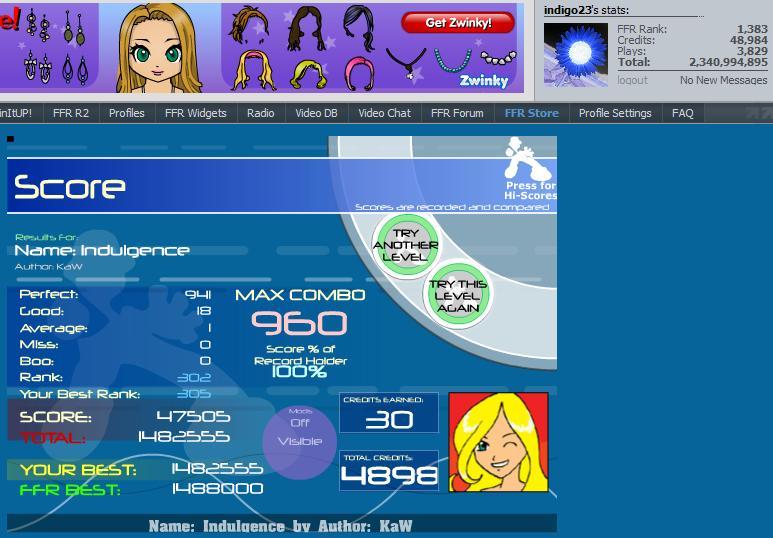
Task: Toggle the Mods Off Visible circle
Action: tap(300, 442)
